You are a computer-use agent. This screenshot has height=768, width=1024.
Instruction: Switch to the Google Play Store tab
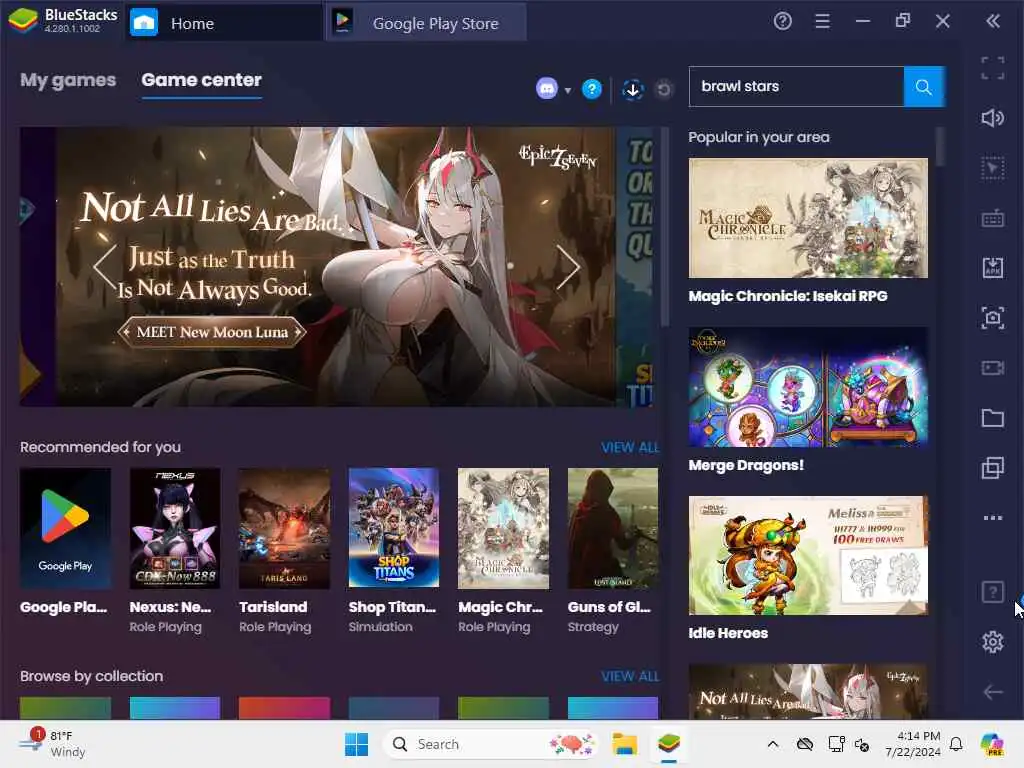coord(426,23)
